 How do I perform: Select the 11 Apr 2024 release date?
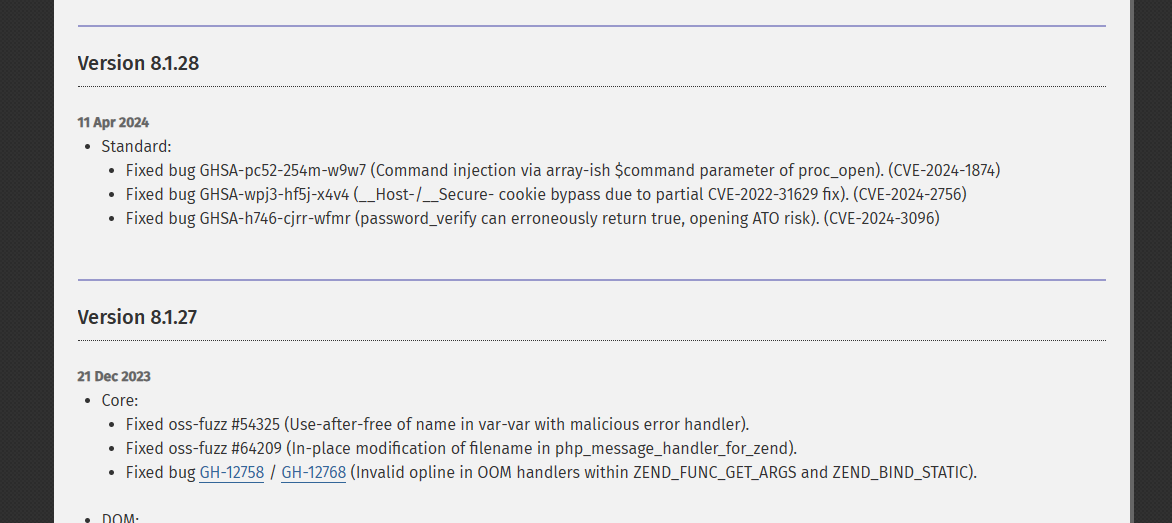pos(113,123)
